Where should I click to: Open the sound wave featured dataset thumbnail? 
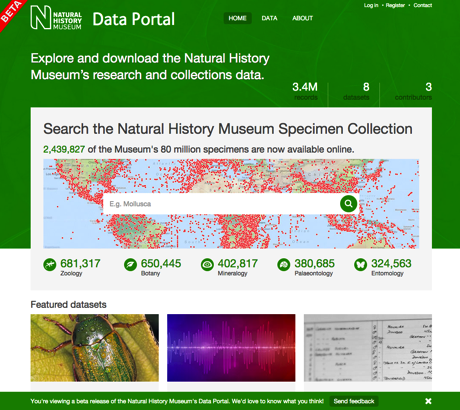[x=231, y=348]
